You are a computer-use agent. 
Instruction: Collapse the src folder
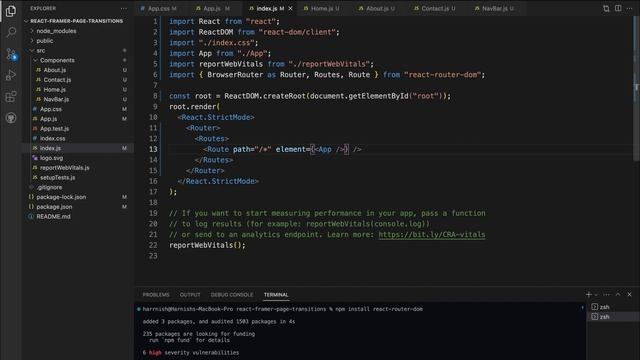point(41,51)
